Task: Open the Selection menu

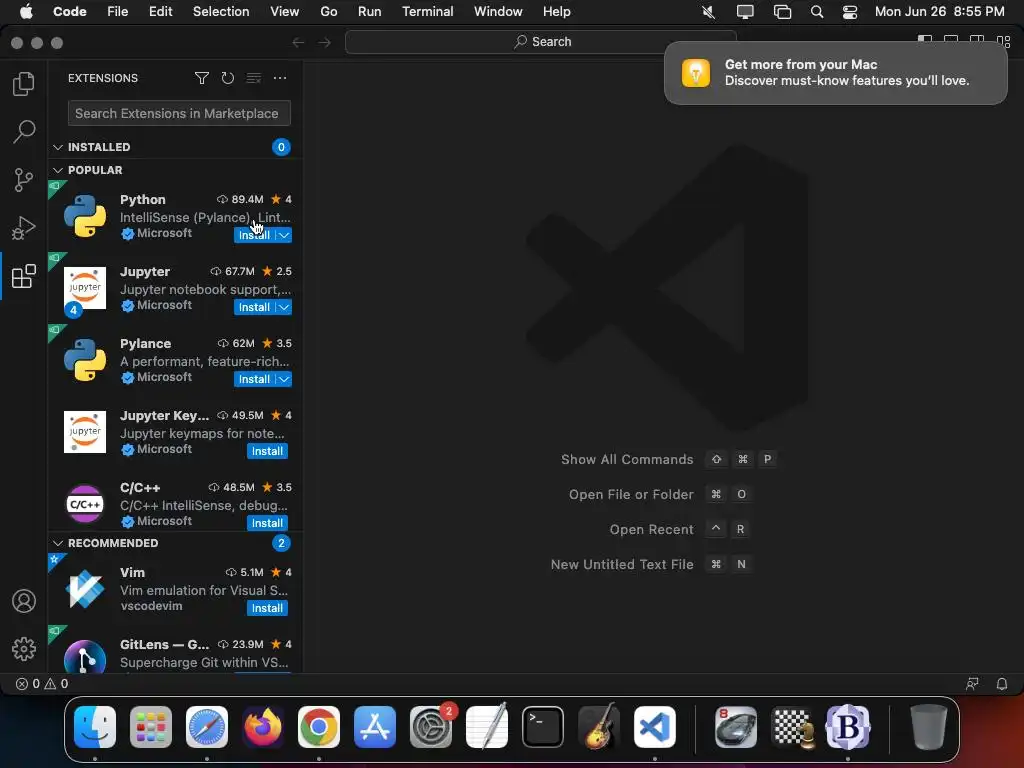Action: click(221, 12)
